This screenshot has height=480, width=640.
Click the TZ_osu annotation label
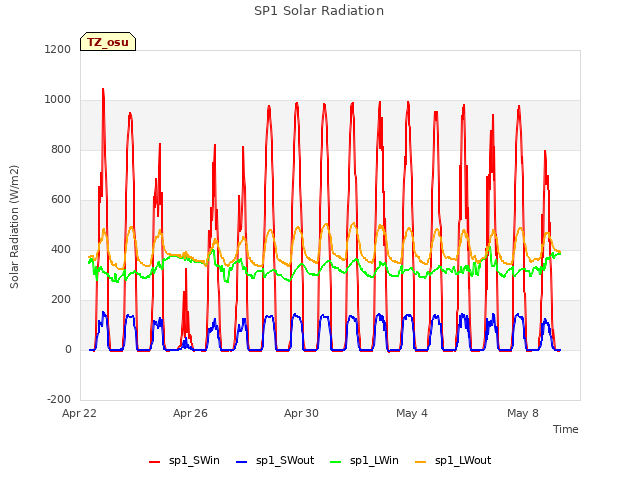108,42
